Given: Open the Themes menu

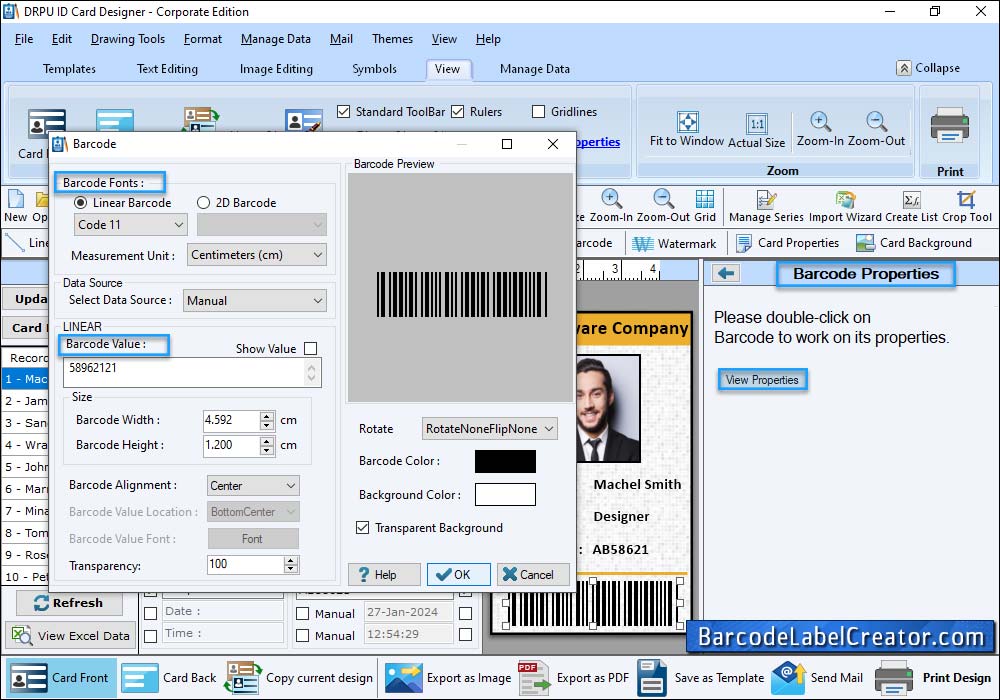Looking at the screenshot, I should [x=392, y=39].
